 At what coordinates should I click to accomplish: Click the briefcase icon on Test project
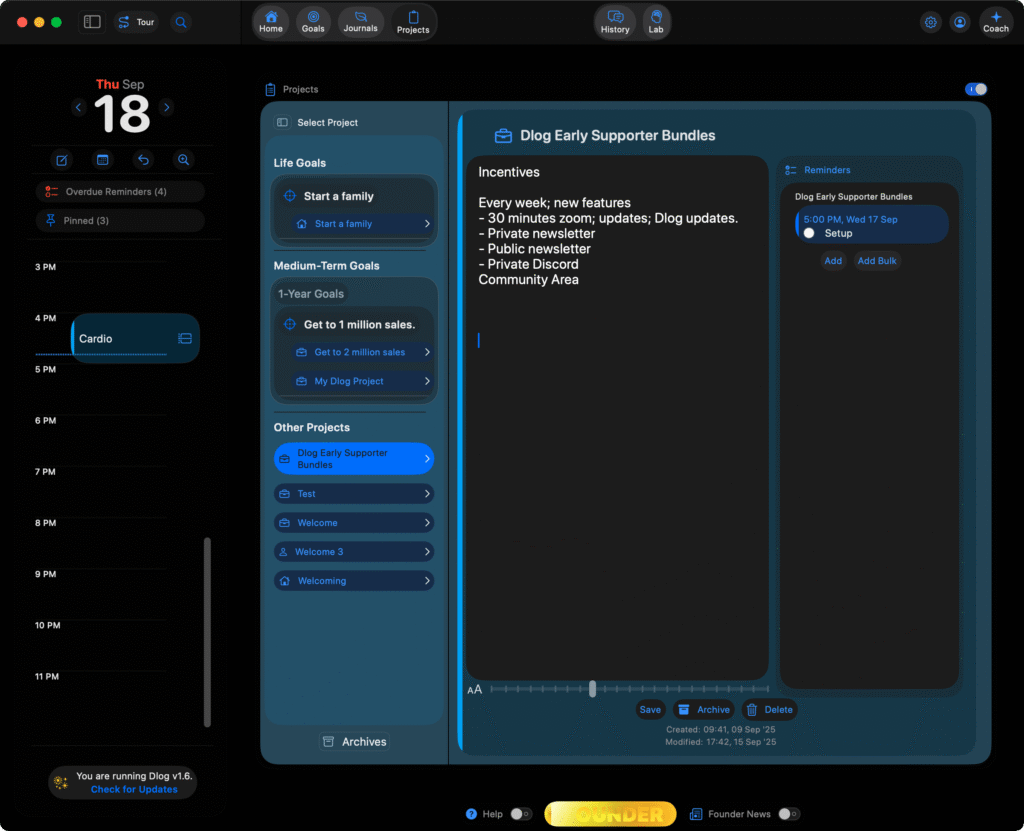coord(285,494)
